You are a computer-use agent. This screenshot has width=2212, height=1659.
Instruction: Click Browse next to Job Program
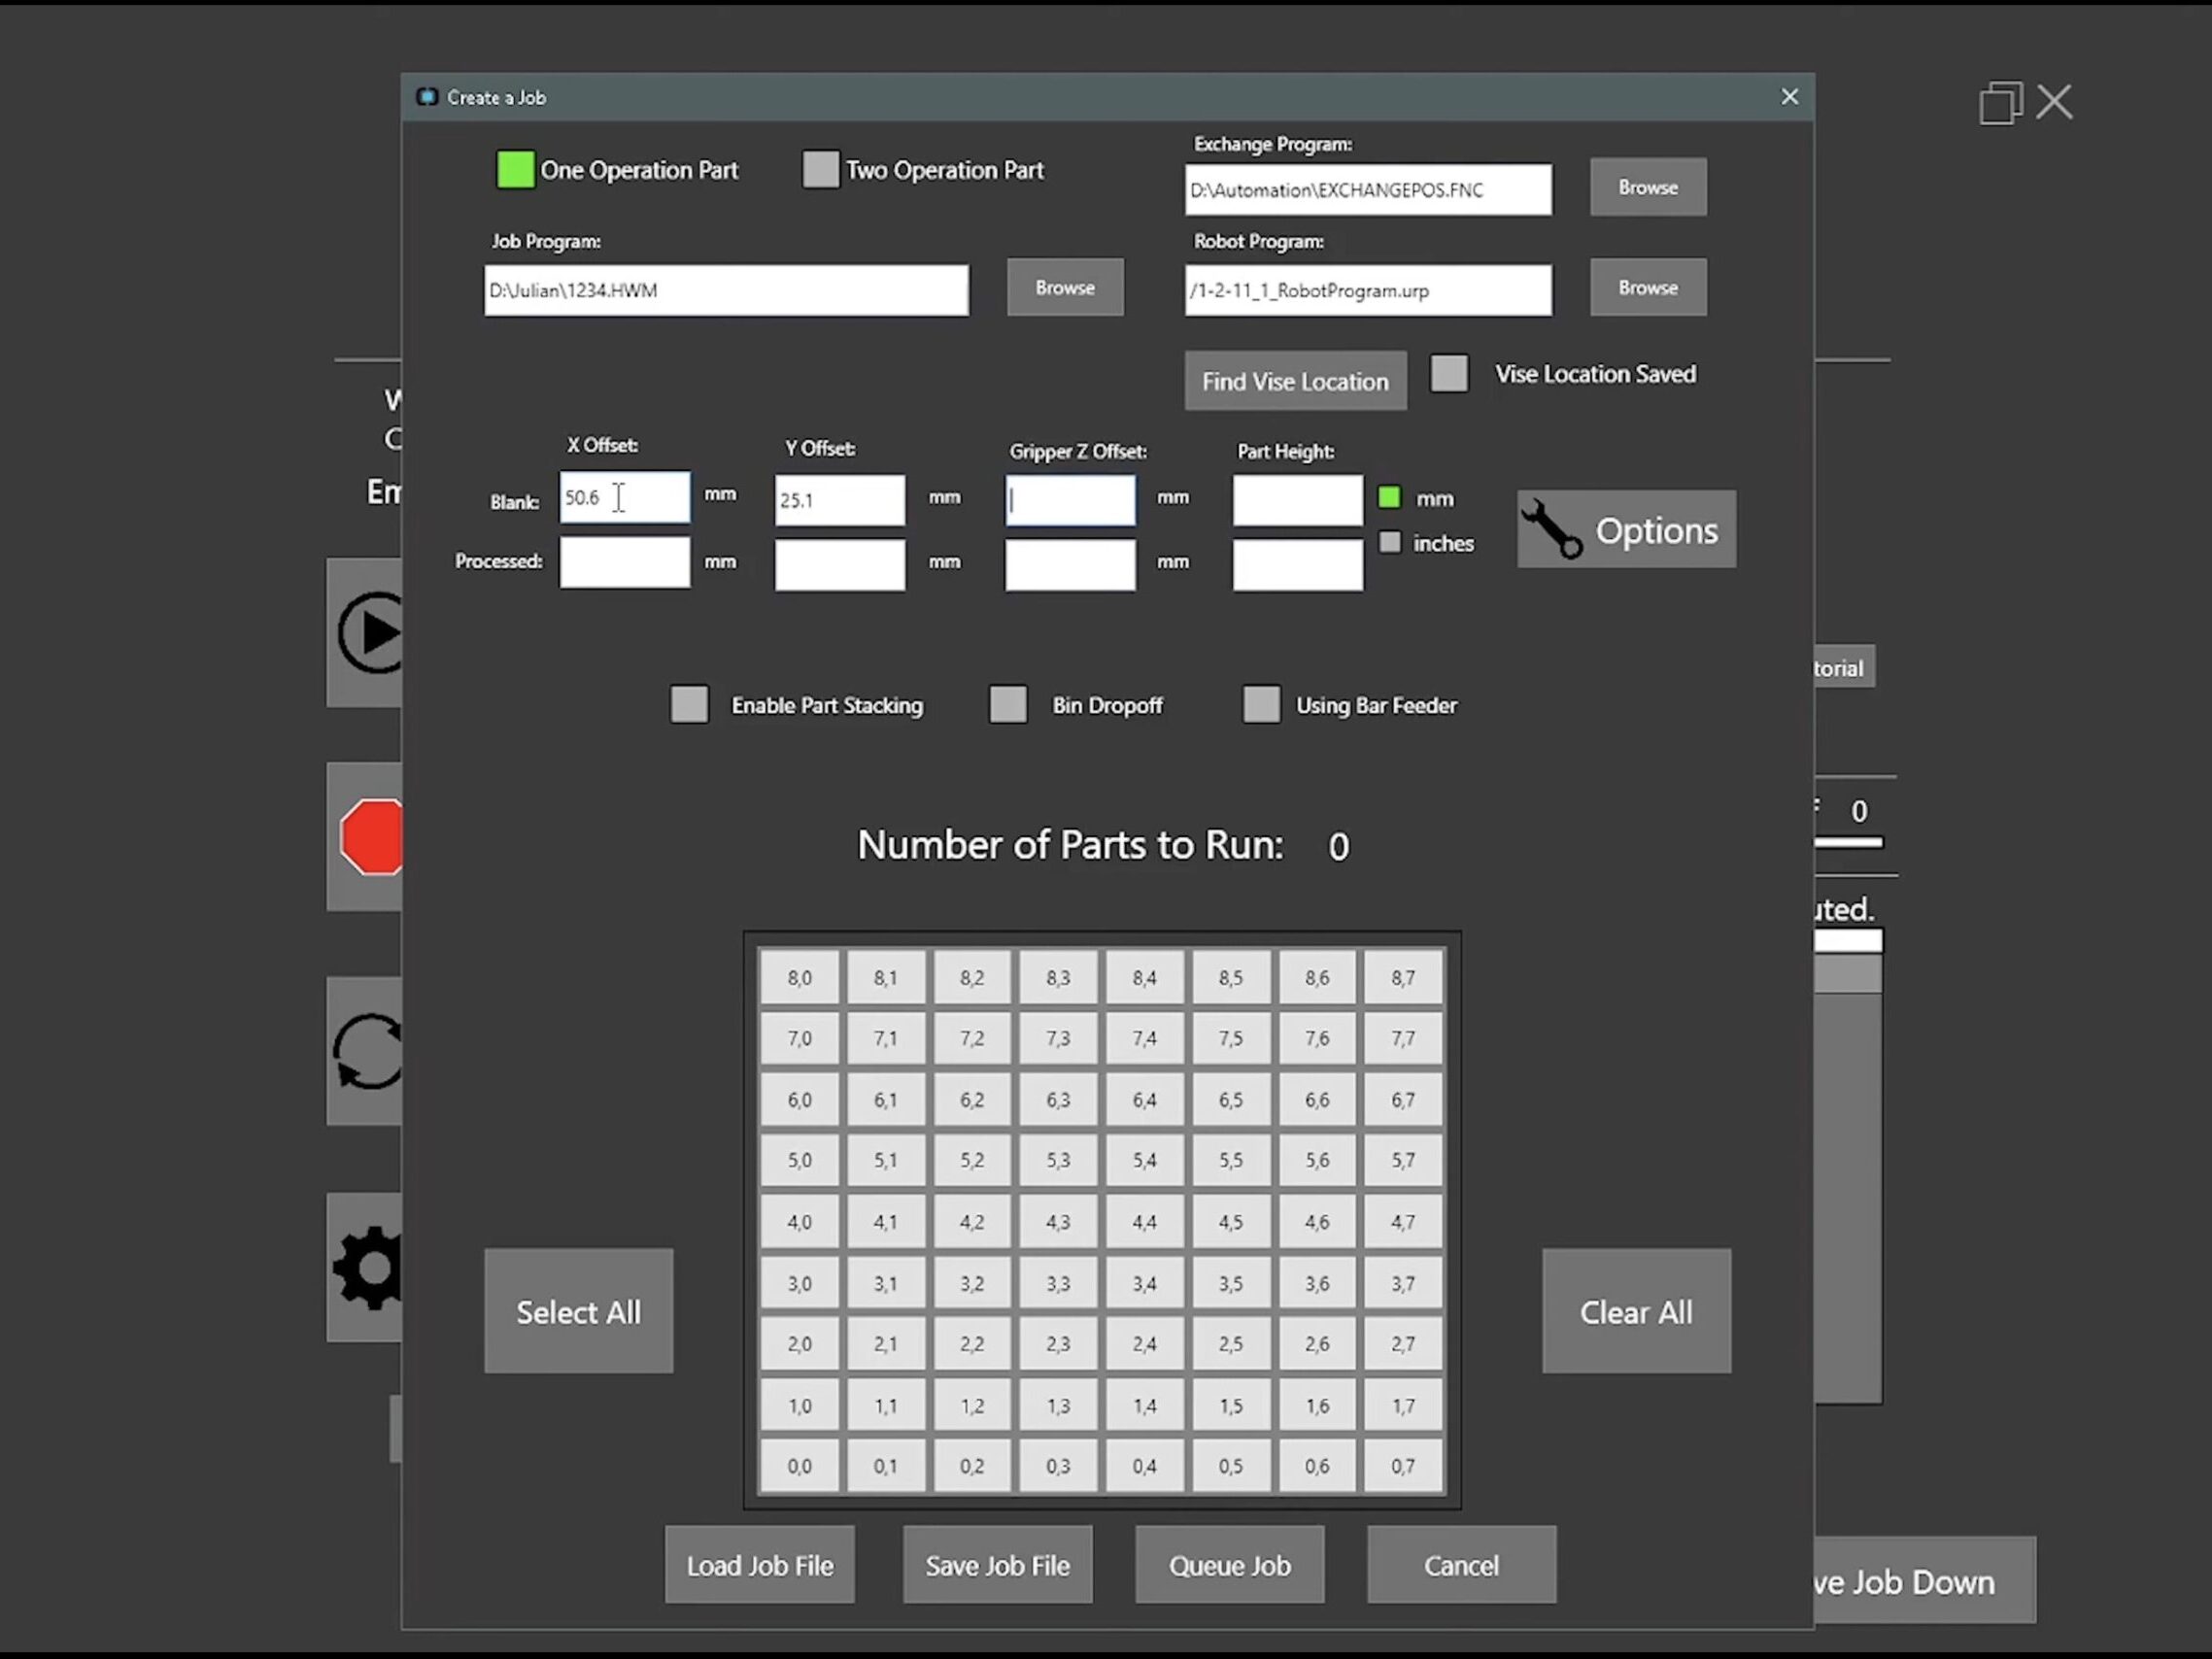click(1064, 288)
